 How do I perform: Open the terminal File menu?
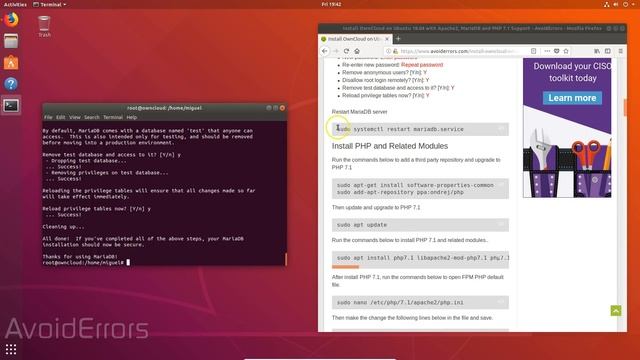pyautogui.click(x=48, y=117)
